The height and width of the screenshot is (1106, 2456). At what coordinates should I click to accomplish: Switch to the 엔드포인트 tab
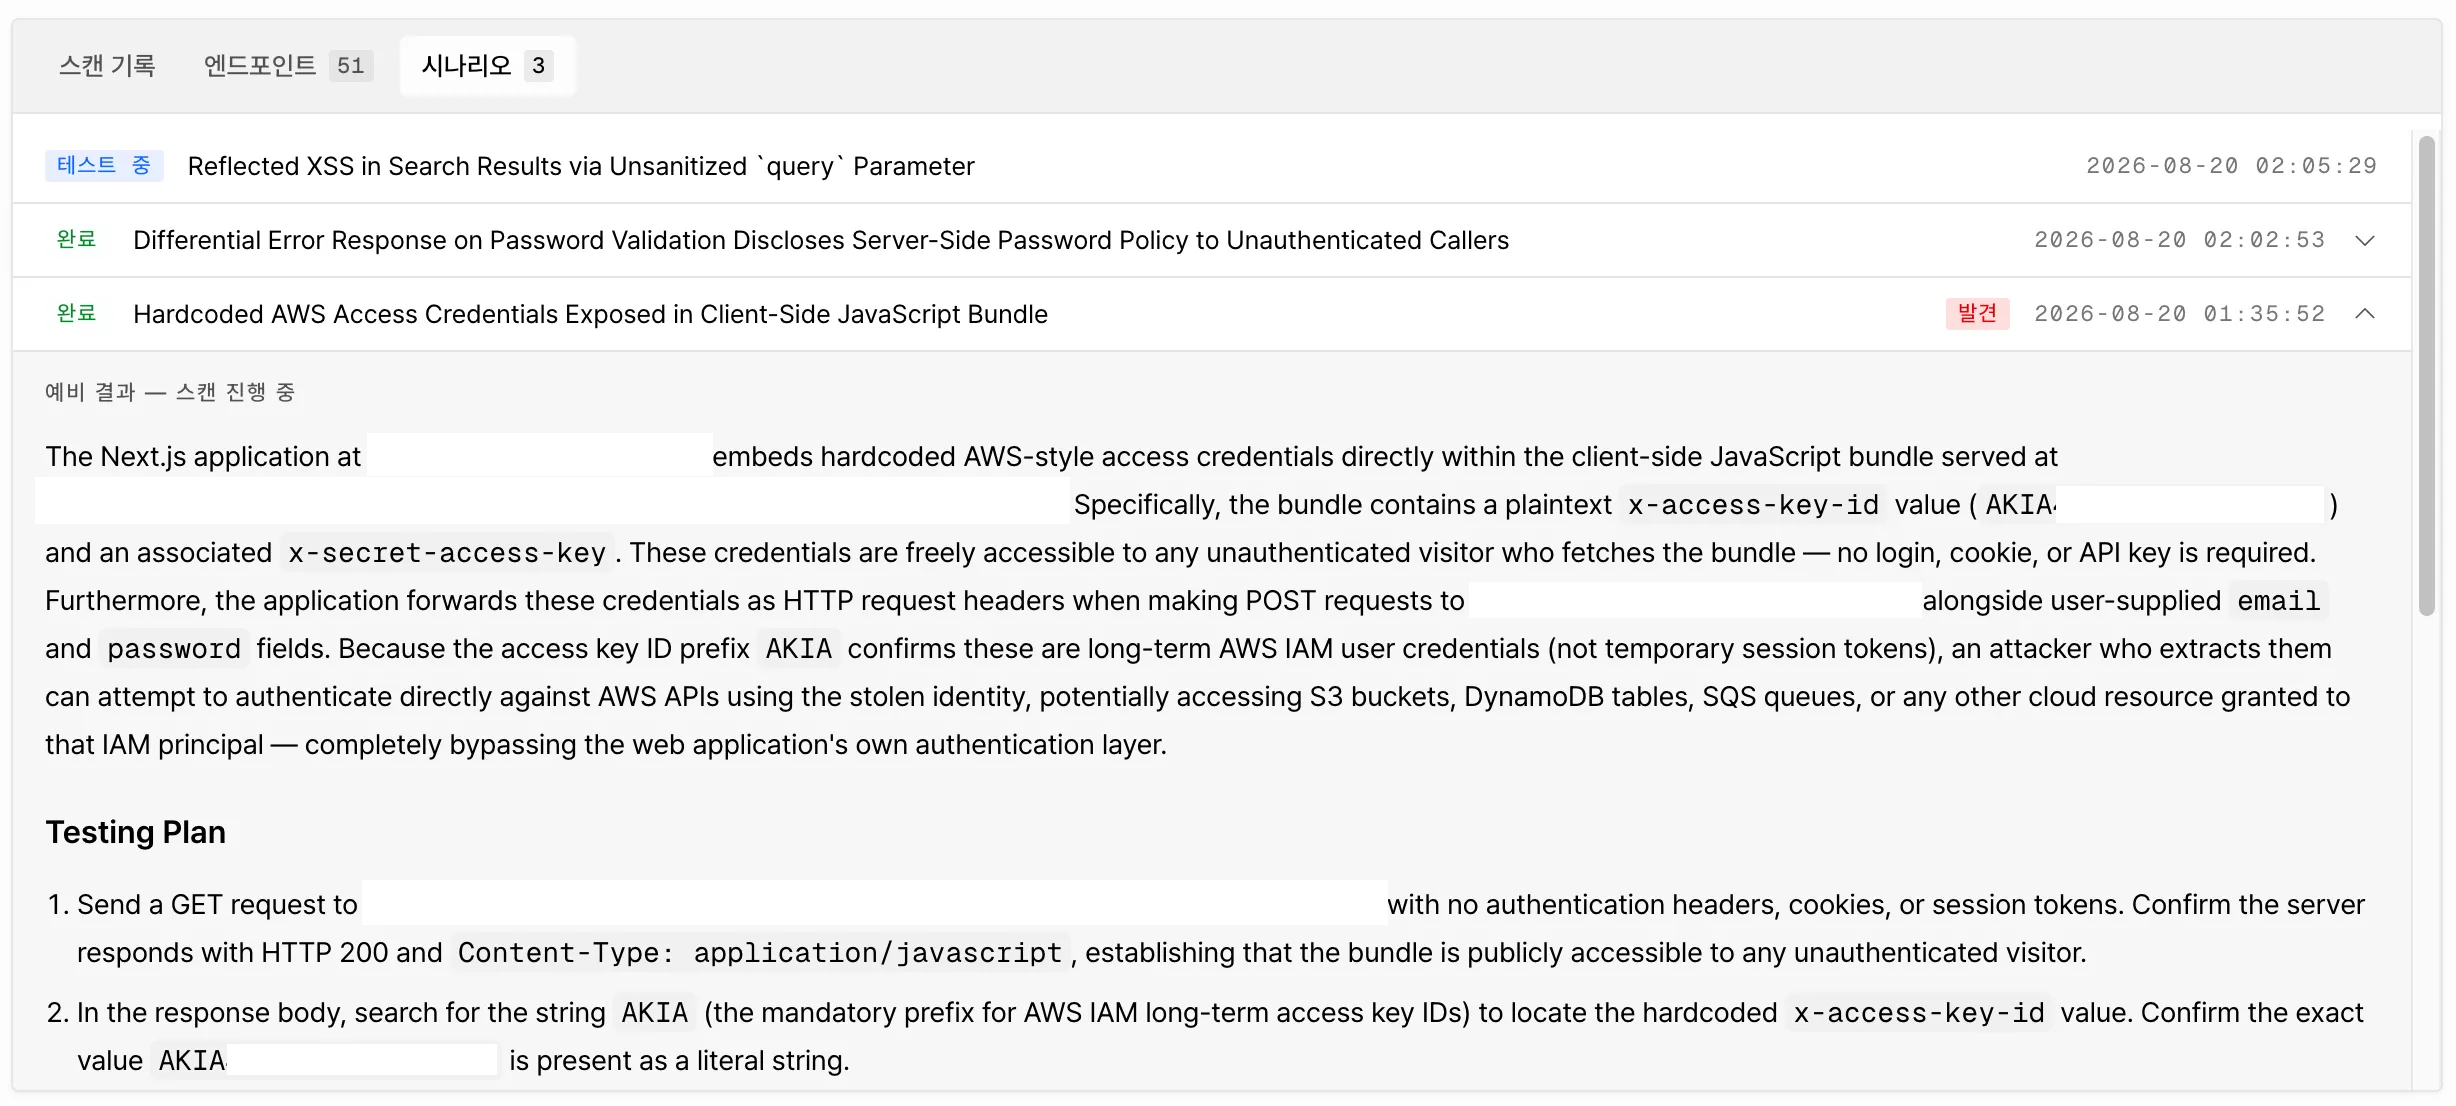[x=288, y=66]
